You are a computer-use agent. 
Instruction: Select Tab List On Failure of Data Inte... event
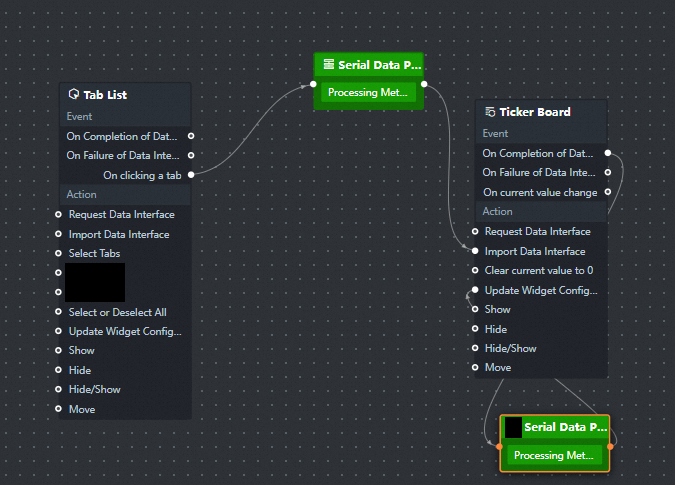[123, 155]
